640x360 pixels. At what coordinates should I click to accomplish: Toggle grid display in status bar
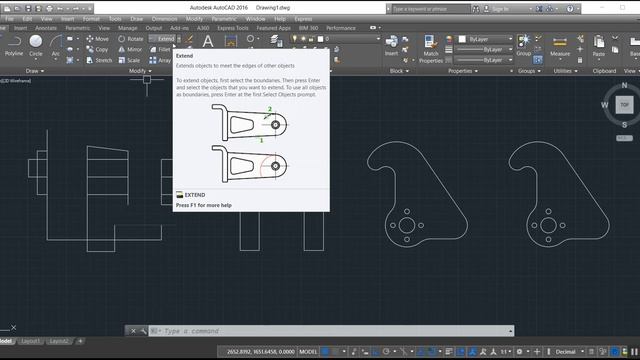tap(325, 351)
